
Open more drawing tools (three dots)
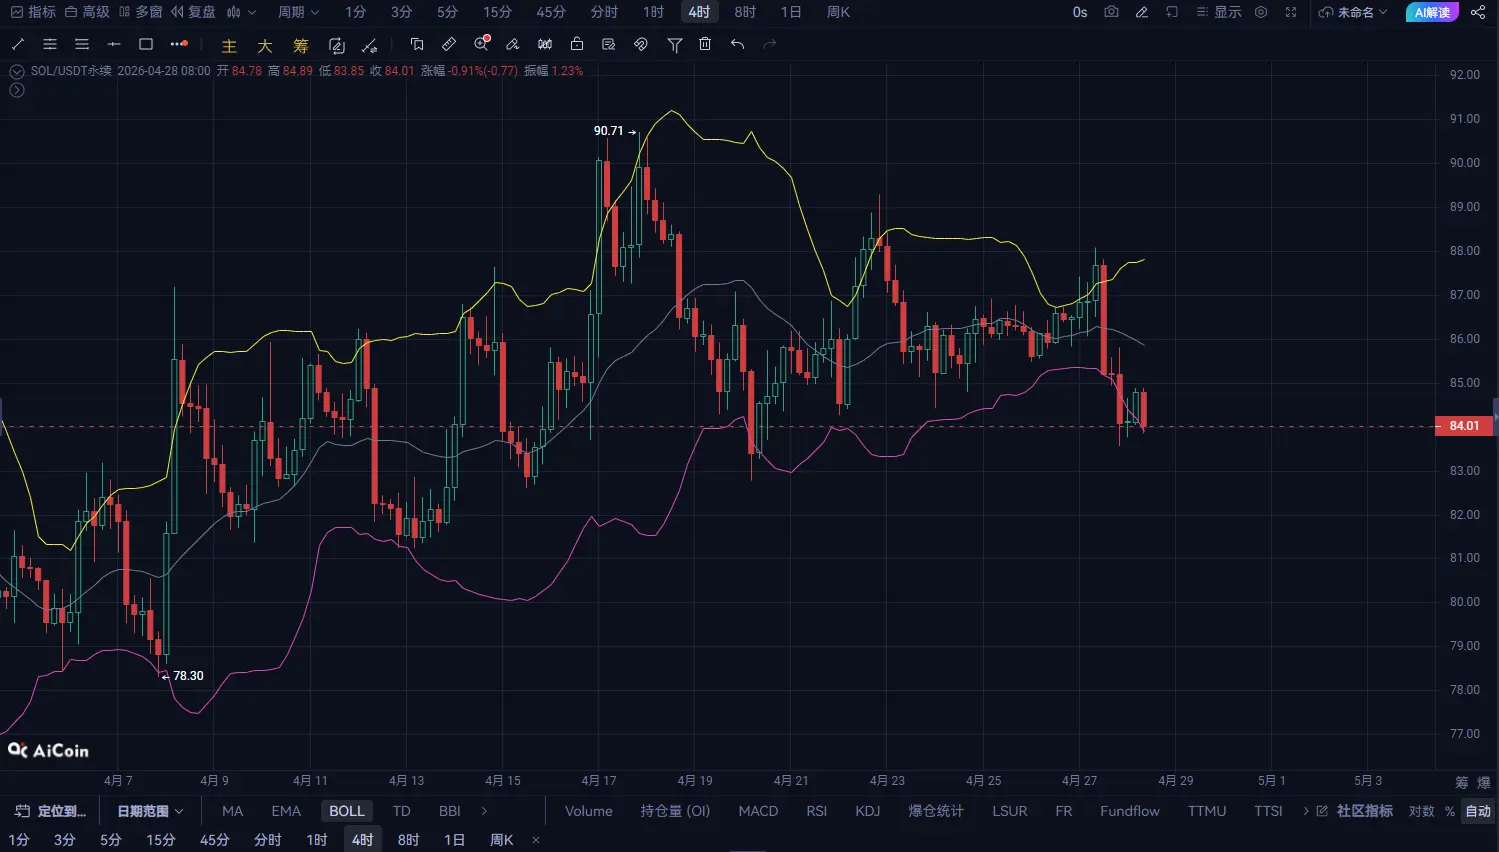[x=179, y=44]
